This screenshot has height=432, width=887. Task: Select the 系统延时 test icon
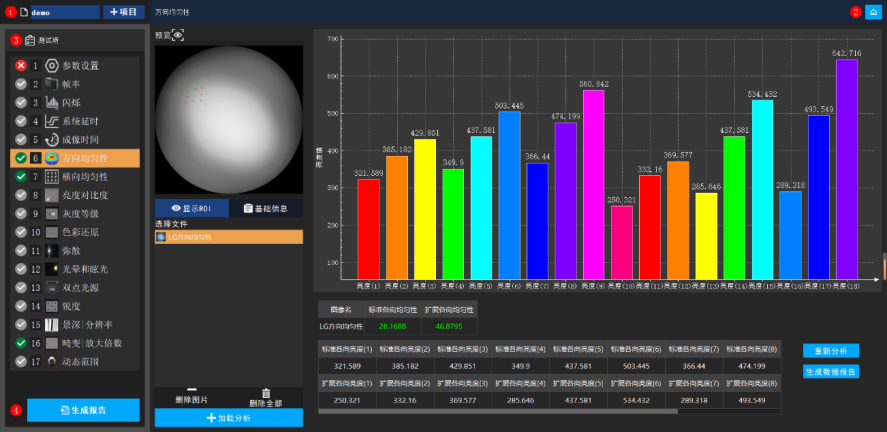tap(52, 121)
